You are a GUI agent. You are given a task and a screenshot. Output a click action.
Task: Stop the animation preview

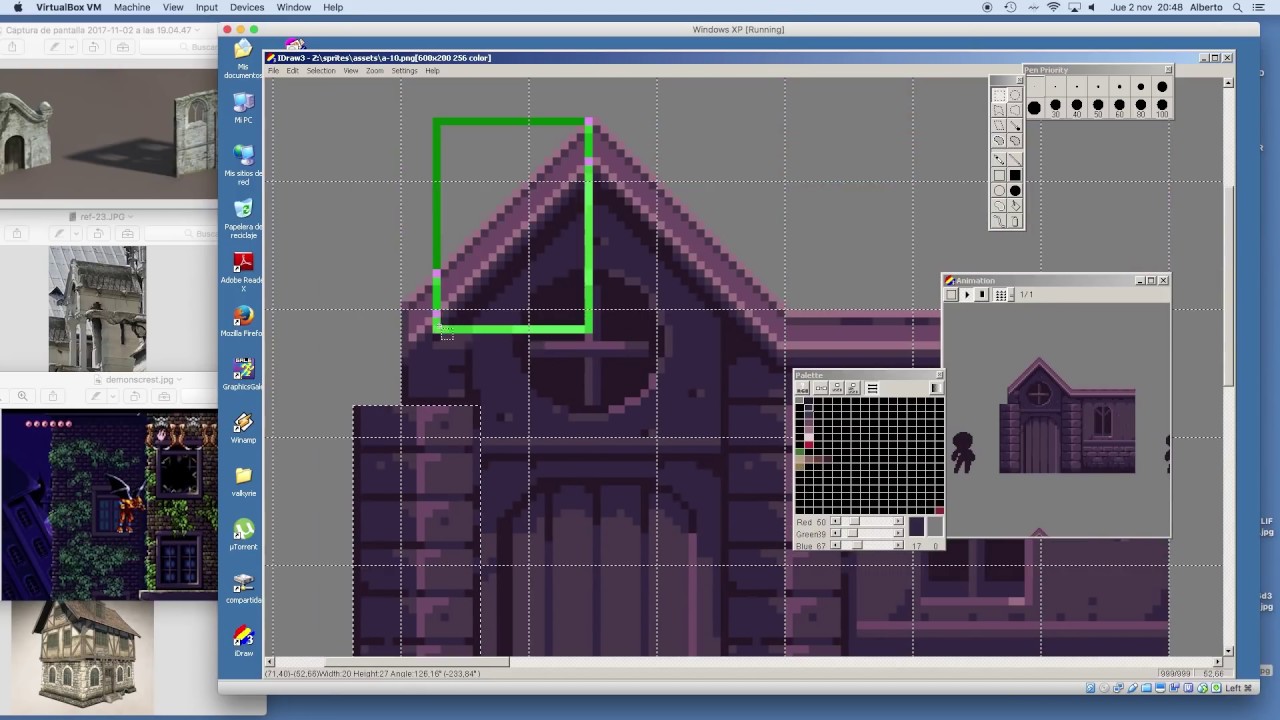[983, 294]
